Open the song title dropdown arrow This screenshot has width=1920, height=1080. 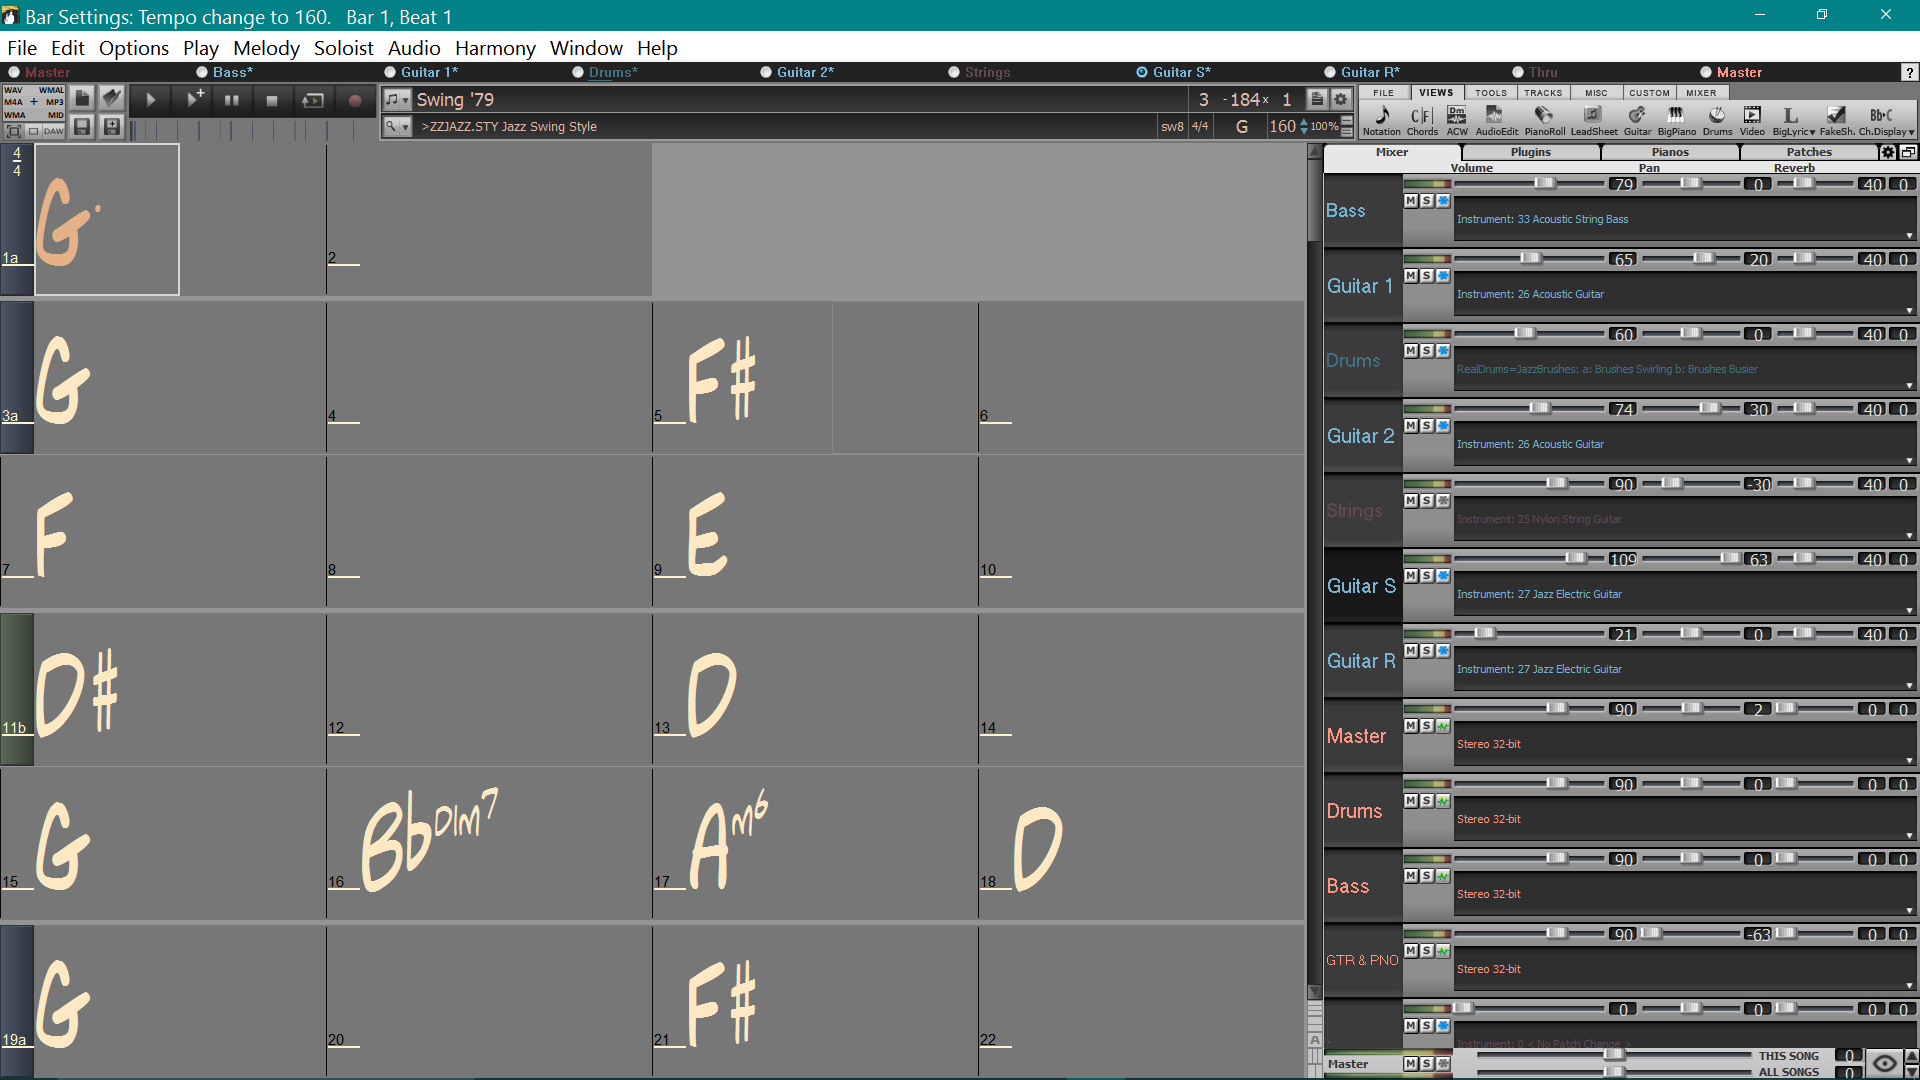click(405, 100)
